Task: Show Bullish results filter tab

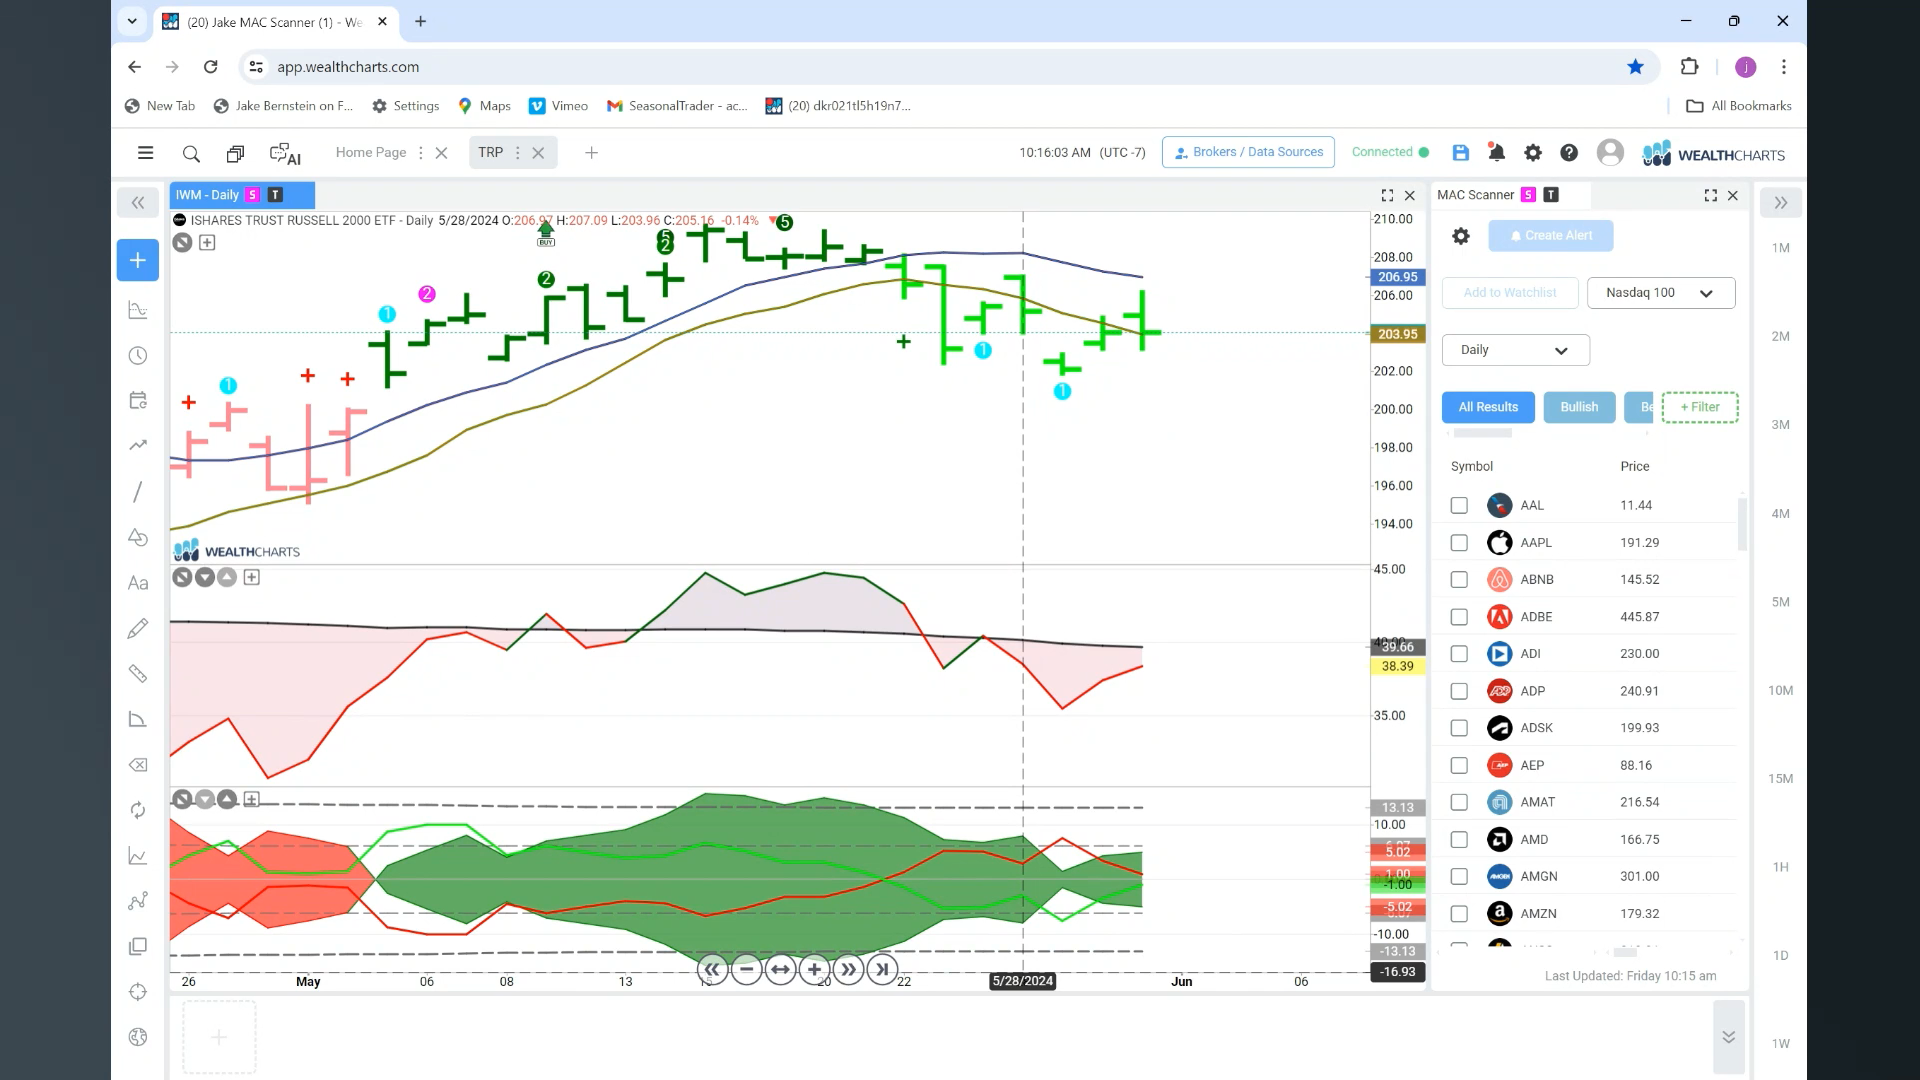Action: [1579, 407]
